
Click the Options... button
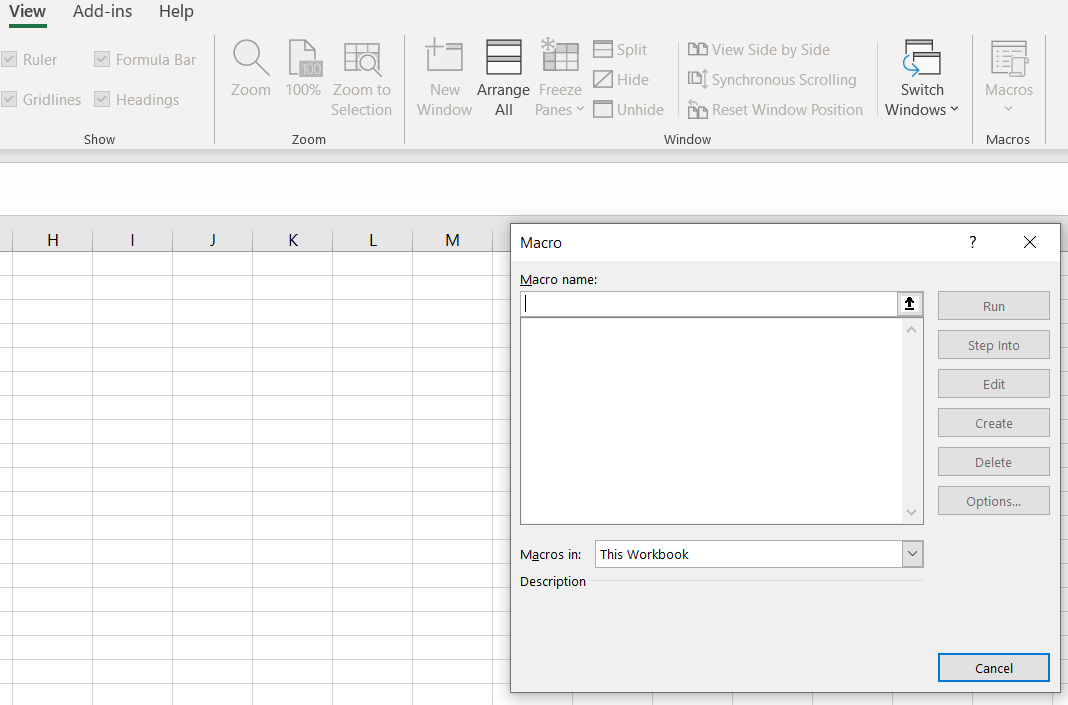coord(993,501)
